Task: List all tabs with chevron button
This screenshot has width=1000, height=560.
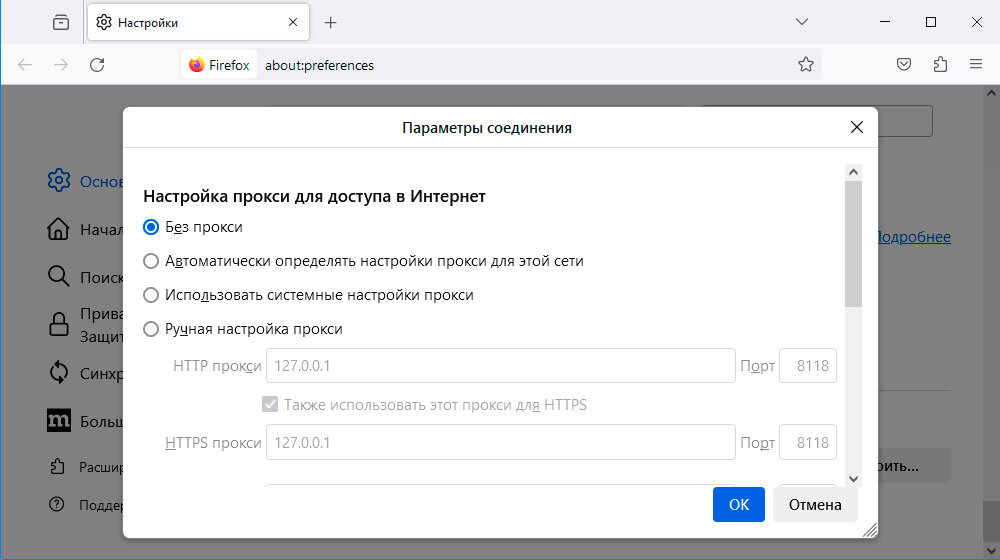Action: (x=802, y=22)
